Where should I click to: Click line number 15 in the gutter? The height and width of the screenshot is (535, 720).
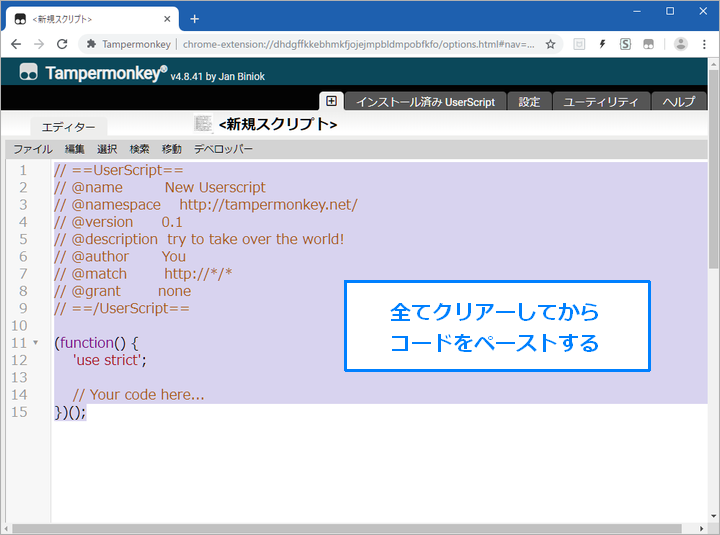tap(19, 412)
